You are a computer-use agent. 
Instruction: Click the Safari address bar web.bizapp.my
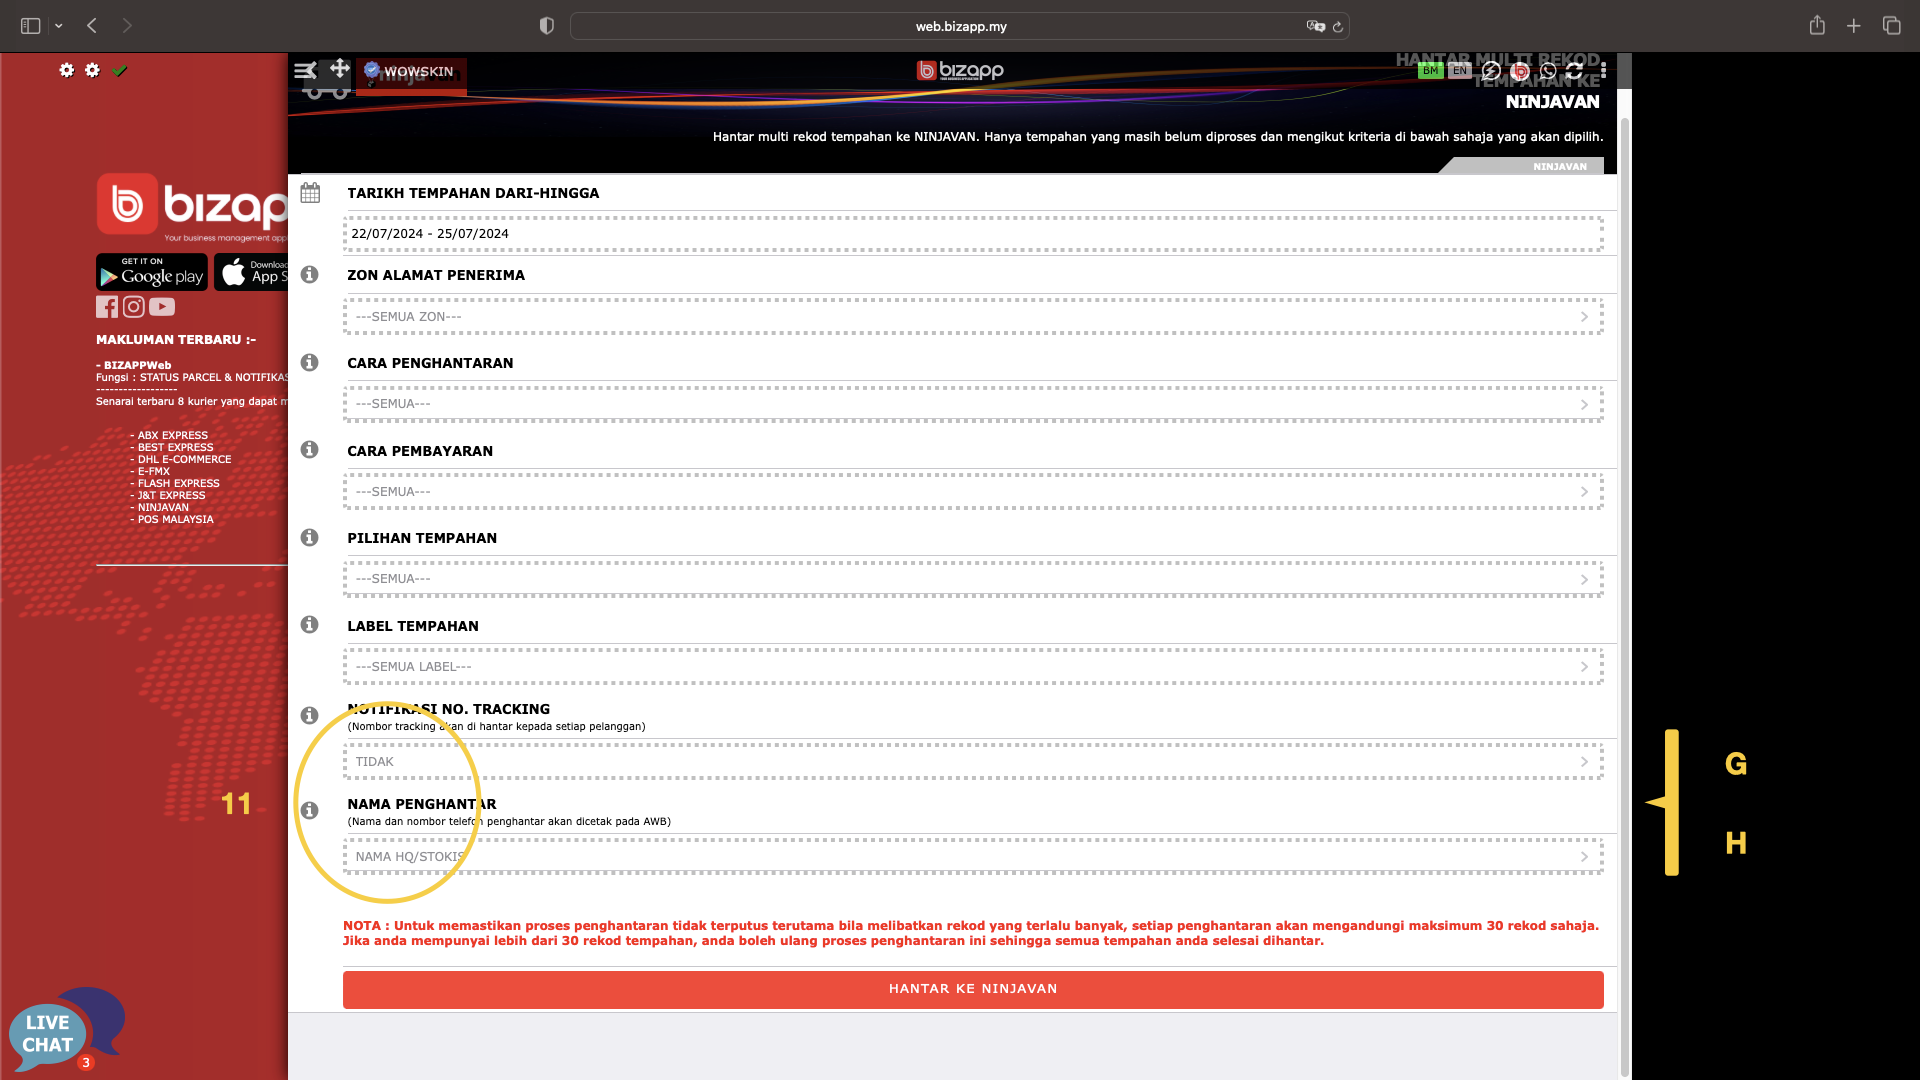pos(960,26)
